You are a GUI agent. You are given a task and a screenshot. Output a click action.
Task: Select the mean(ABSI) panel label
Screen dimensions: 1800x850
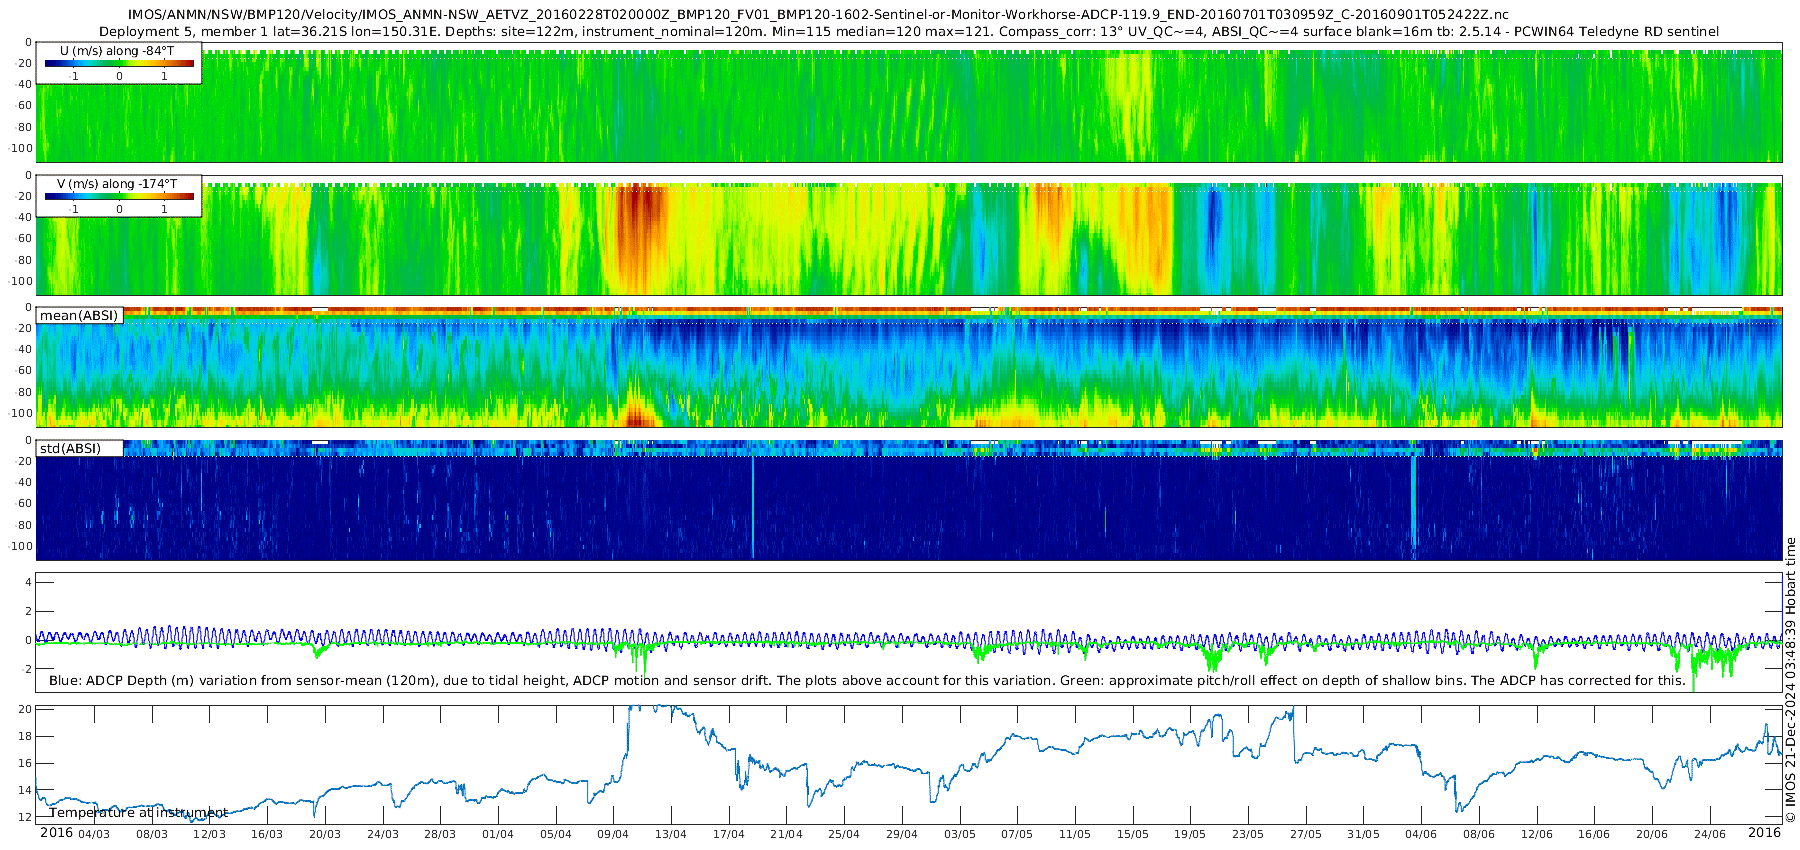tap(79, 316)
